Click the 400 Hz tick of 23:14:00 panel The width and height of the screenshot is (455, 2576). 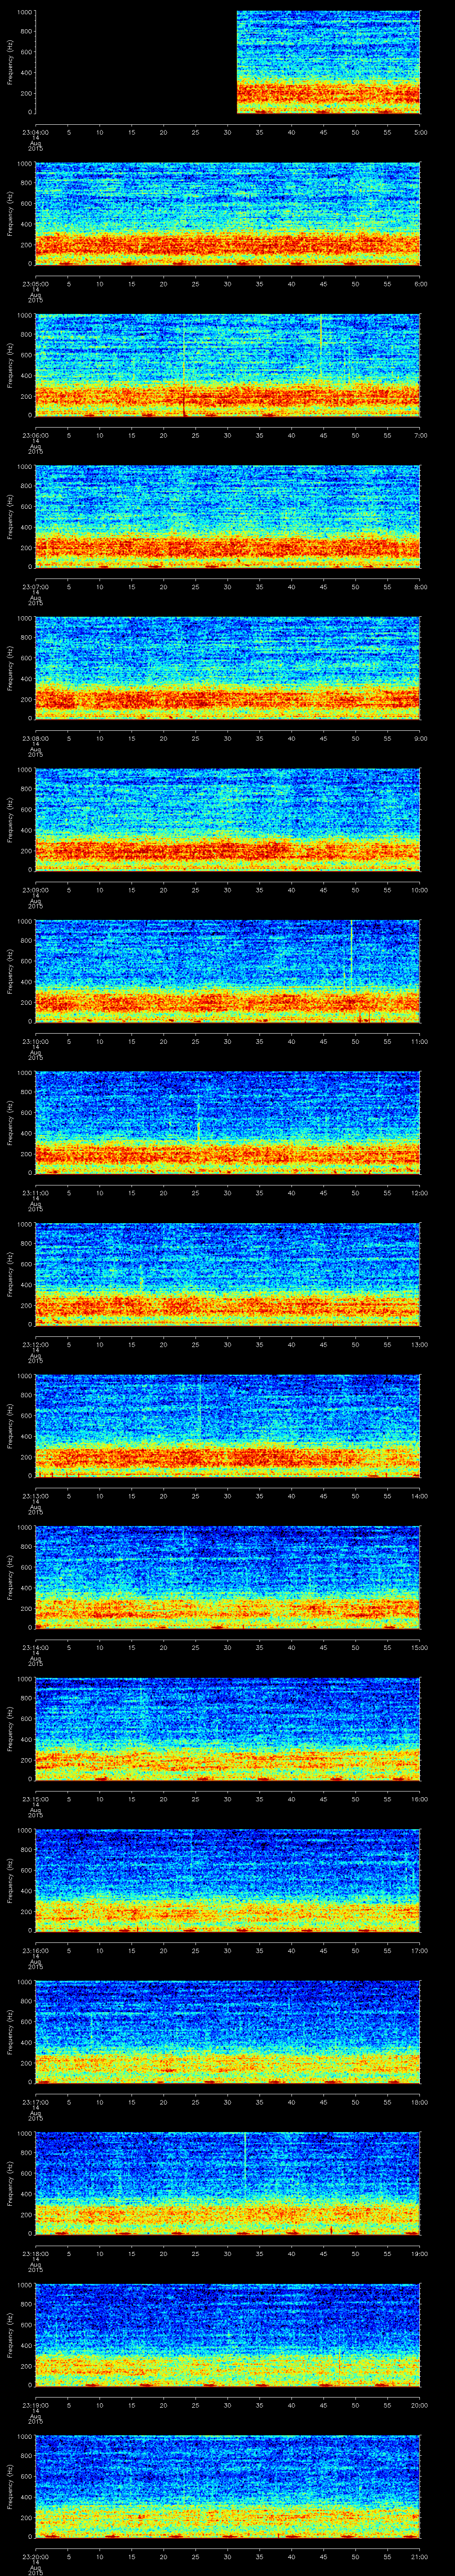click(26, 1588)
